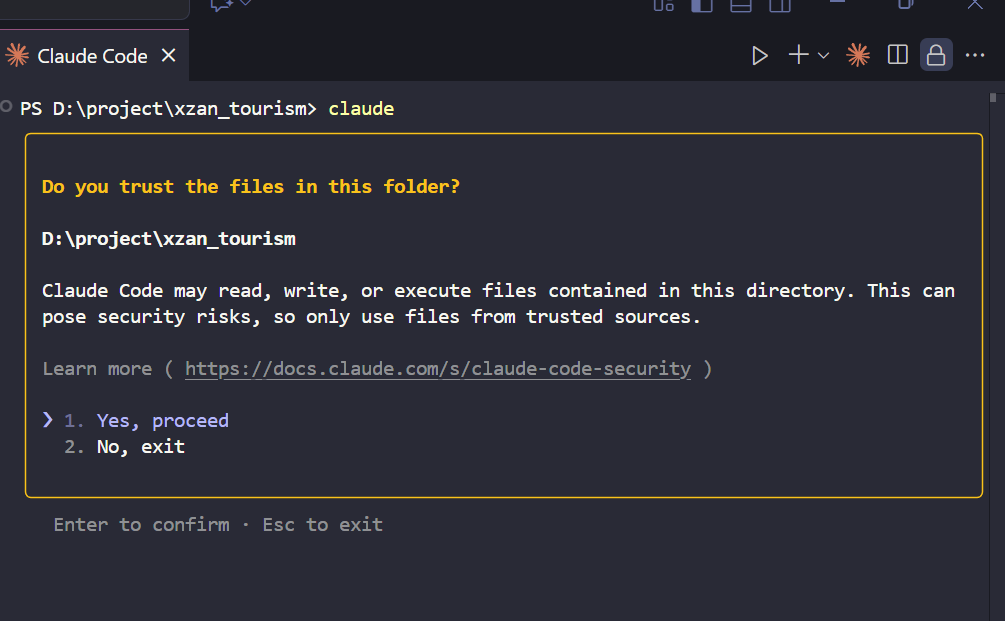Click the terminal scrollbar thumb

(x=993, y=97)
